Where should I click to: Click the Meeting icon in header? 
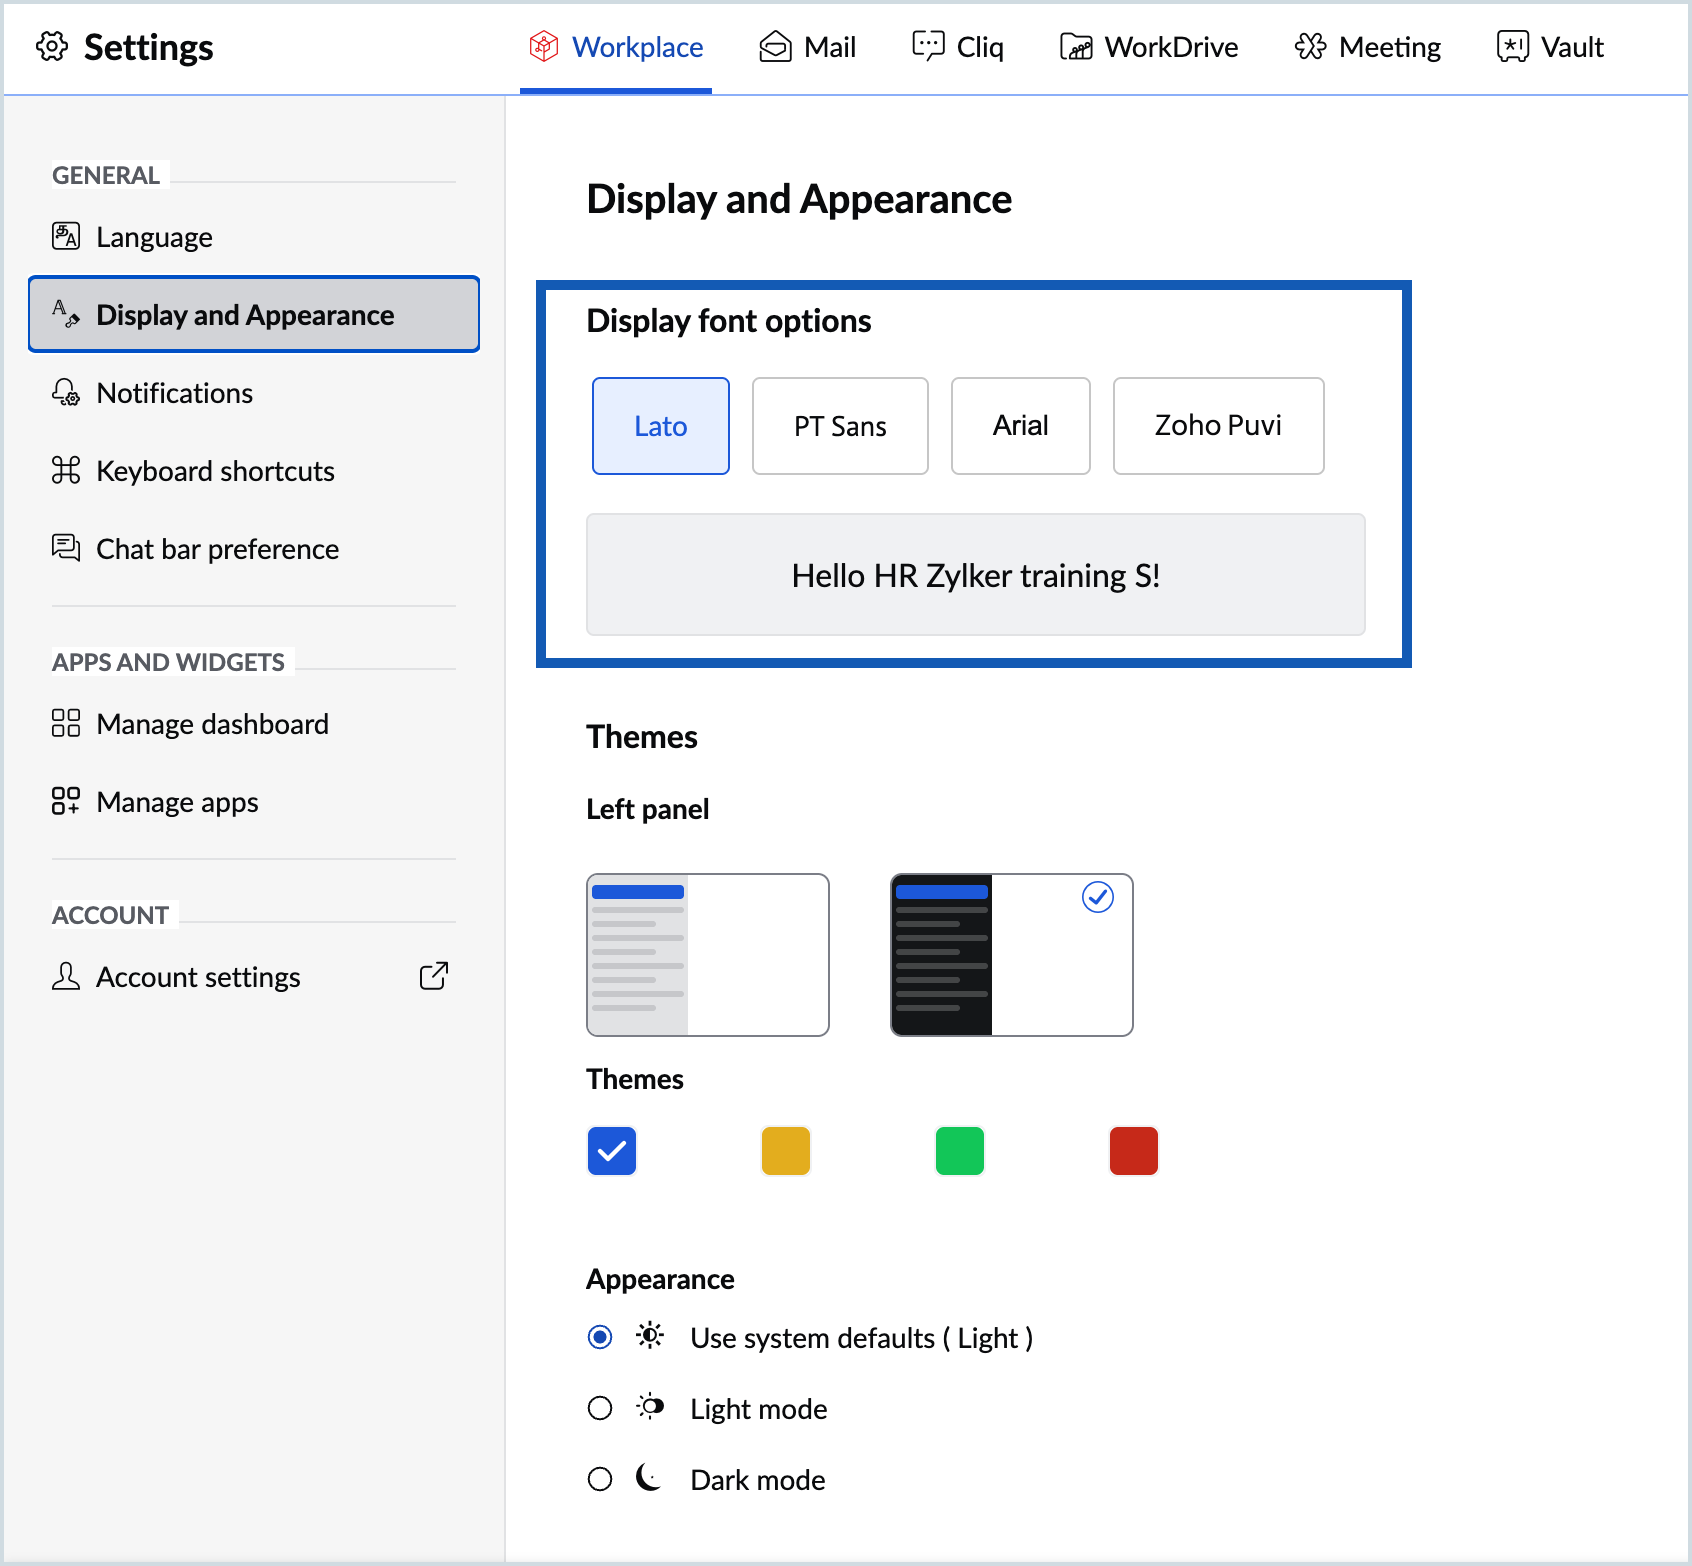[x=1310, y=47]
